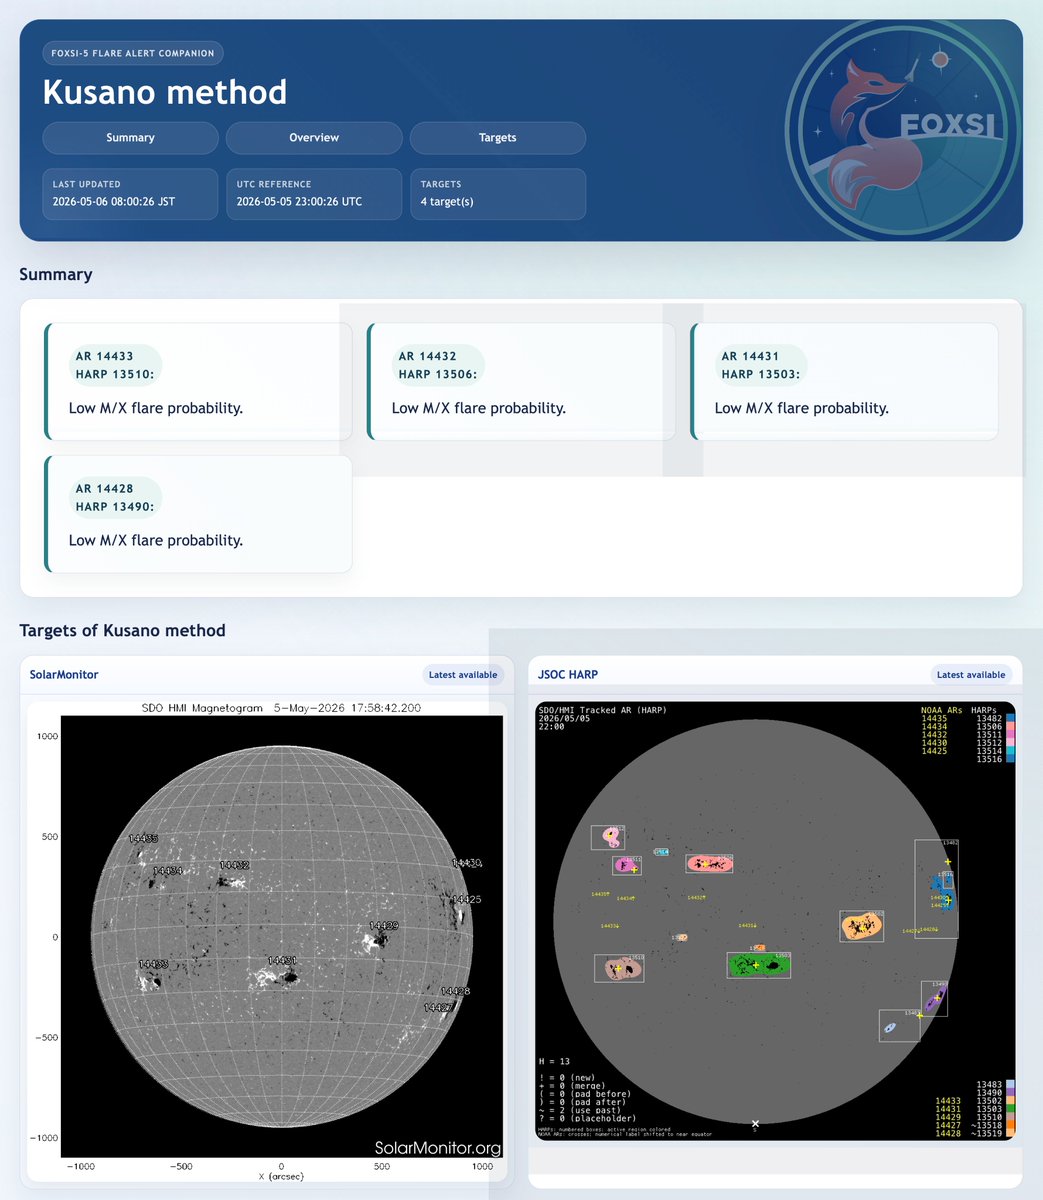This screenshot has height=1200, width=1043.
Task: Open the AR 14432 HARP 13506 summary card
Action: click(x=522, y=381)
